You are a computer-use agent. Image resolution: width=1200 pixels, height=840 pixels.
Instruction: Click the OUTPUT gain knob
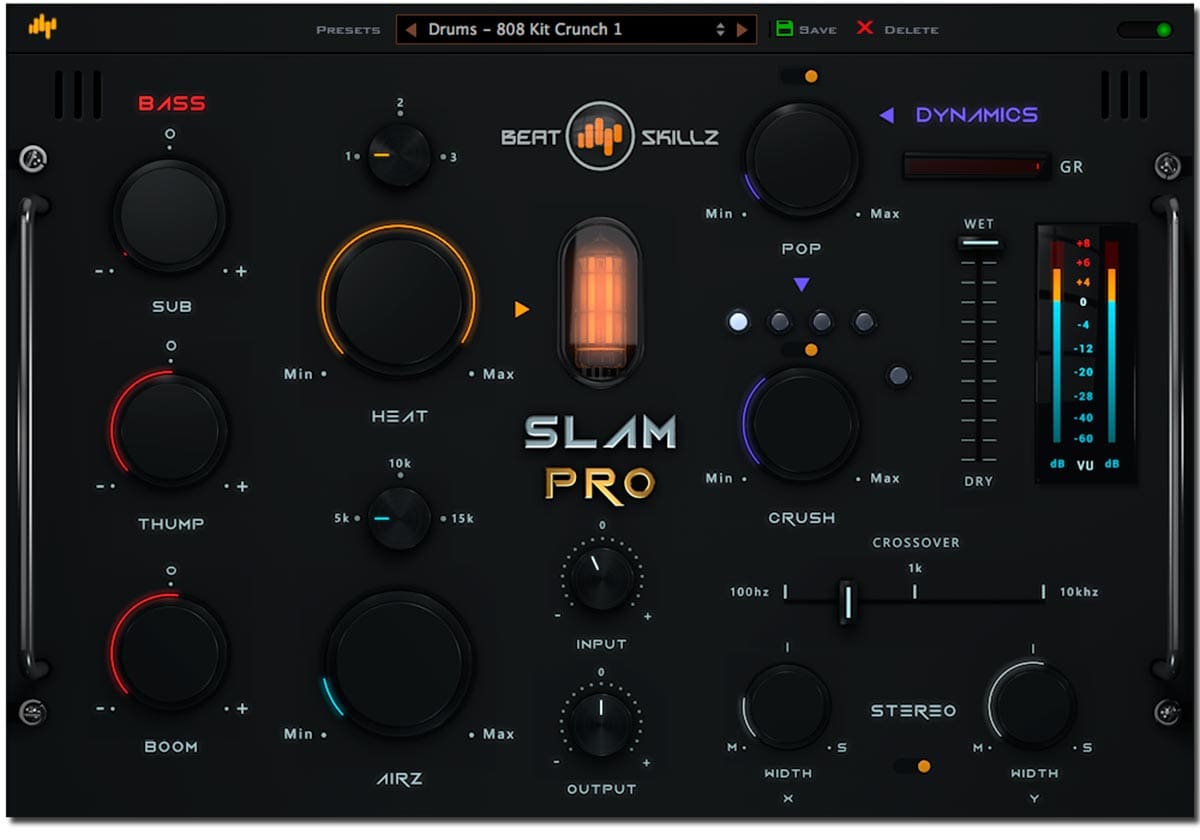601,722
